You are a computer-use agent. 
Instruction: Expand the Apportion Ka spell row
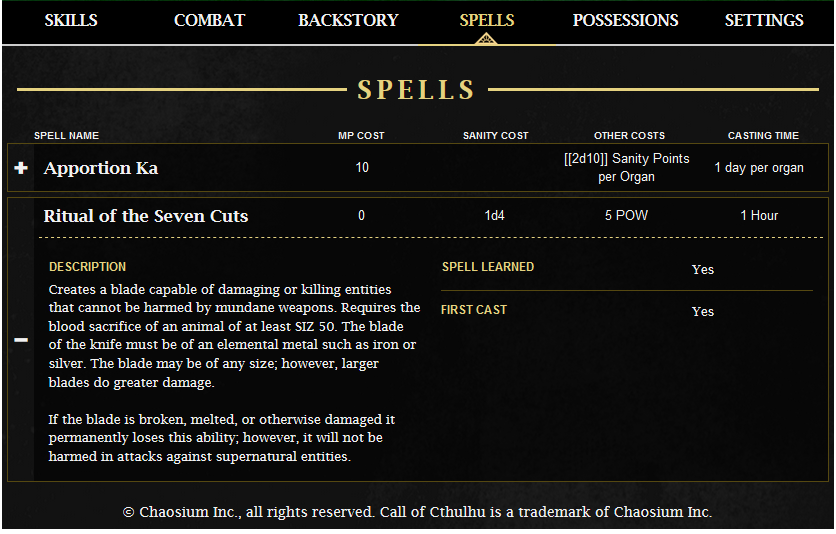(x=21, y=168)
